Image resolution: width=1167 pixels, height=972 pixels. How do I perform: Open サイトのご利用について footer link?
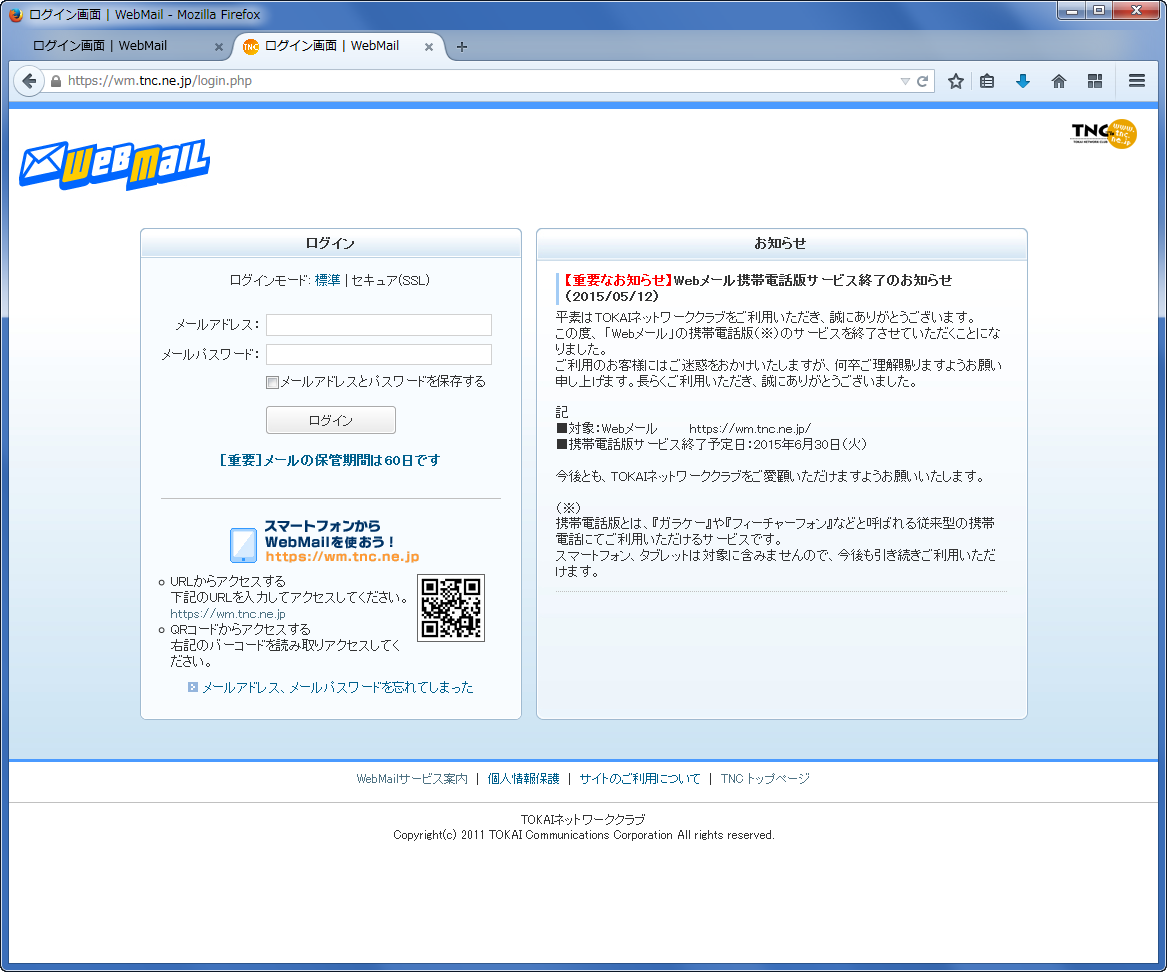click(x=640, y=778)
